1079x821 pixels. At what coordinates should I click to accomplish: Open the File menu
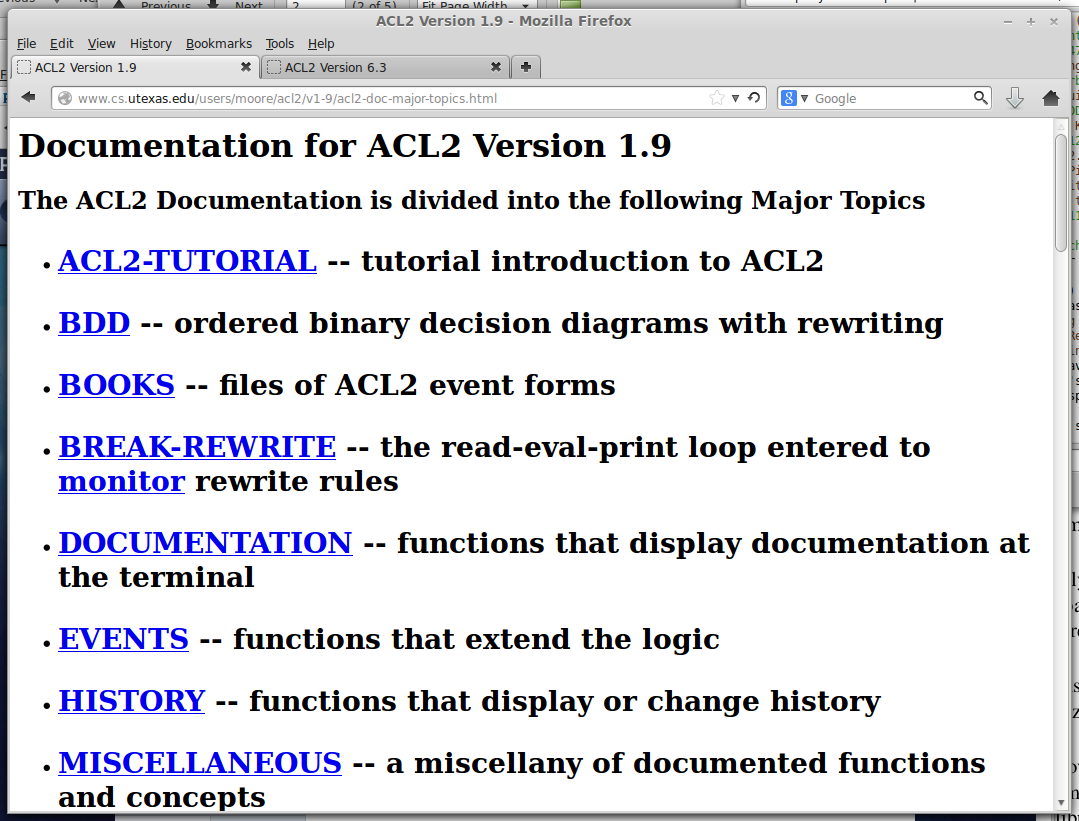click(x=26, y=43)
